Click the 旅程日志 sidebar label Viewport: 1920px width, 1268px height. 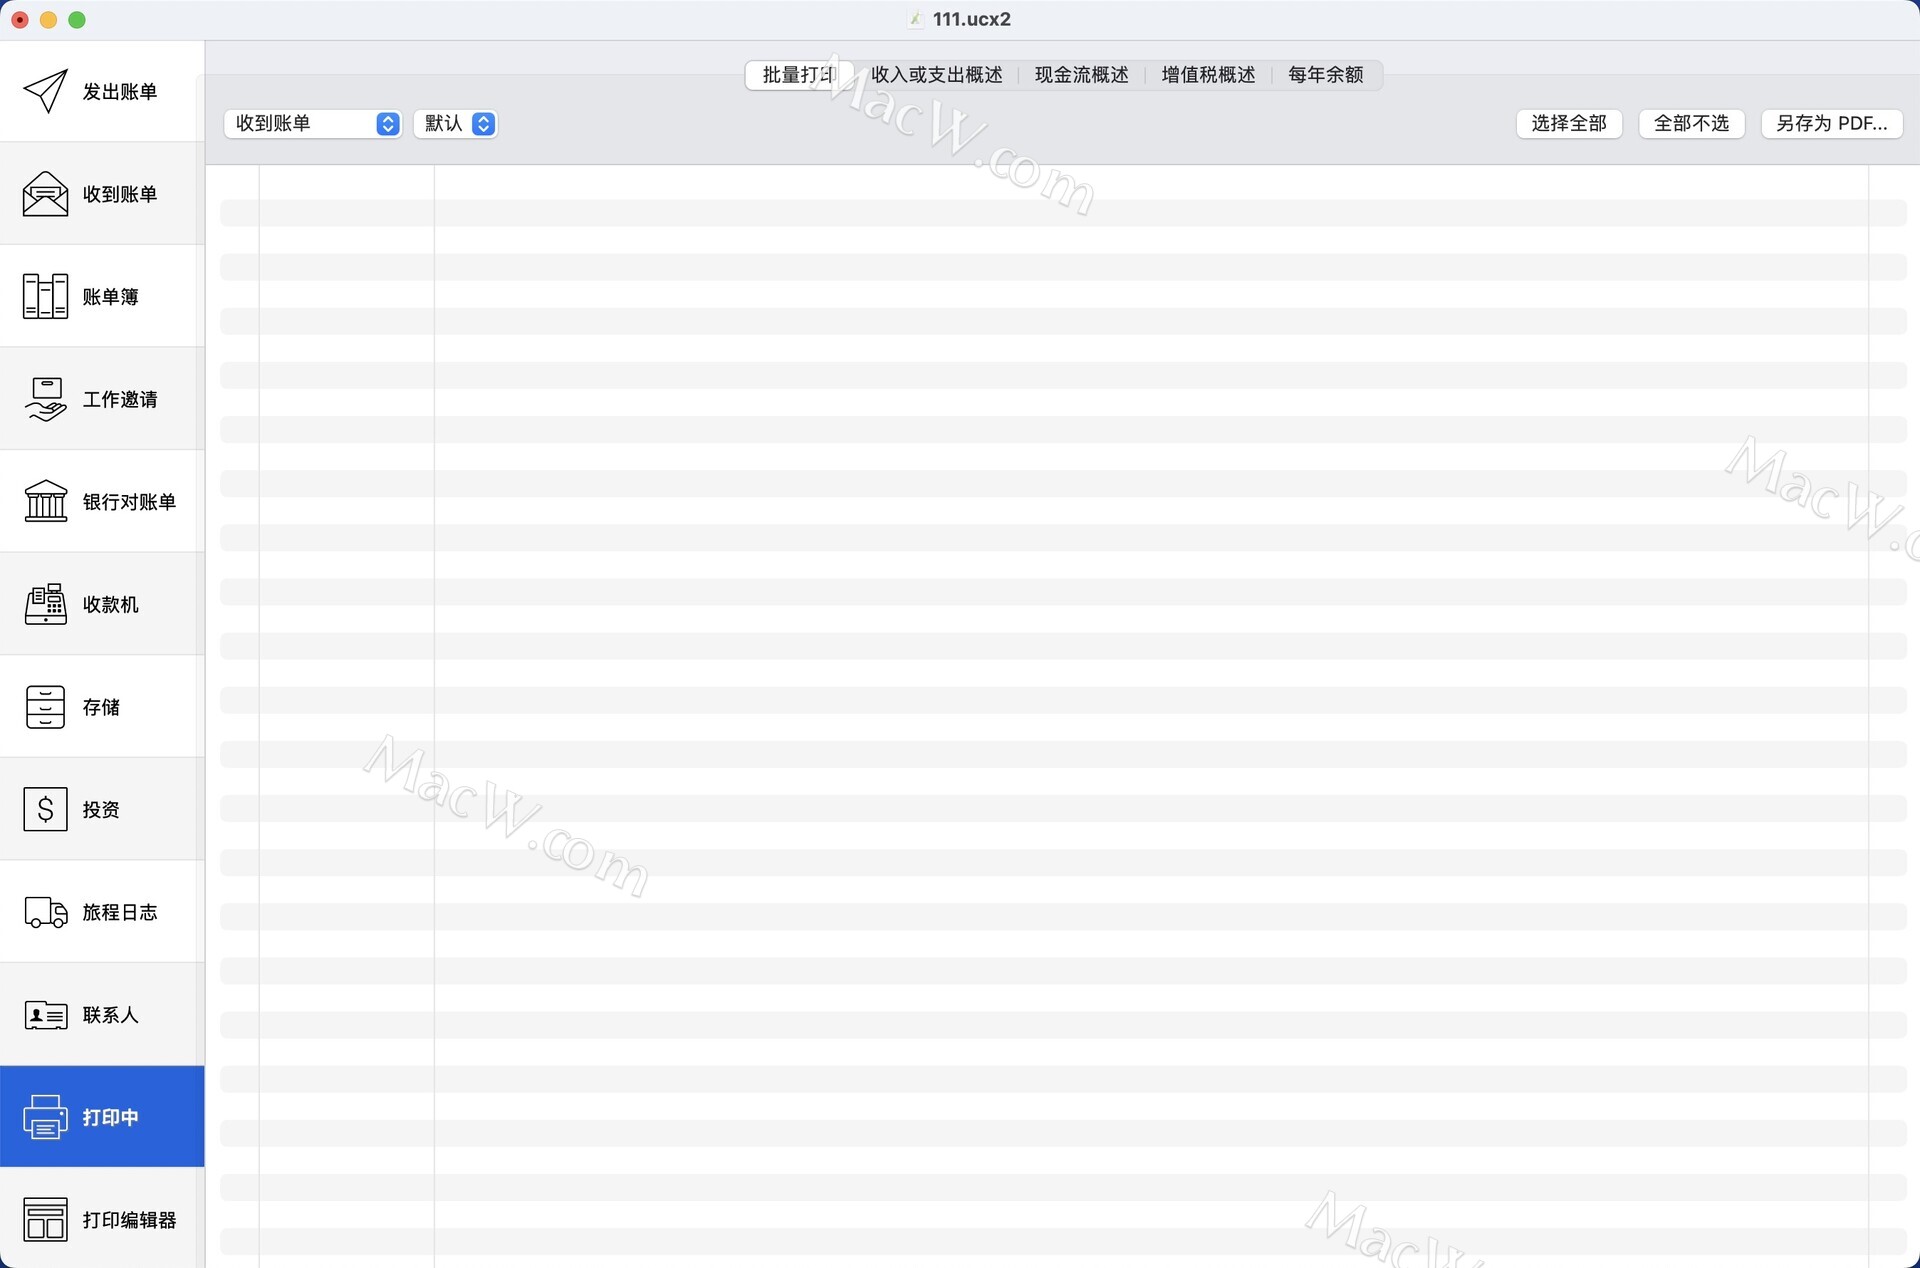120,912
